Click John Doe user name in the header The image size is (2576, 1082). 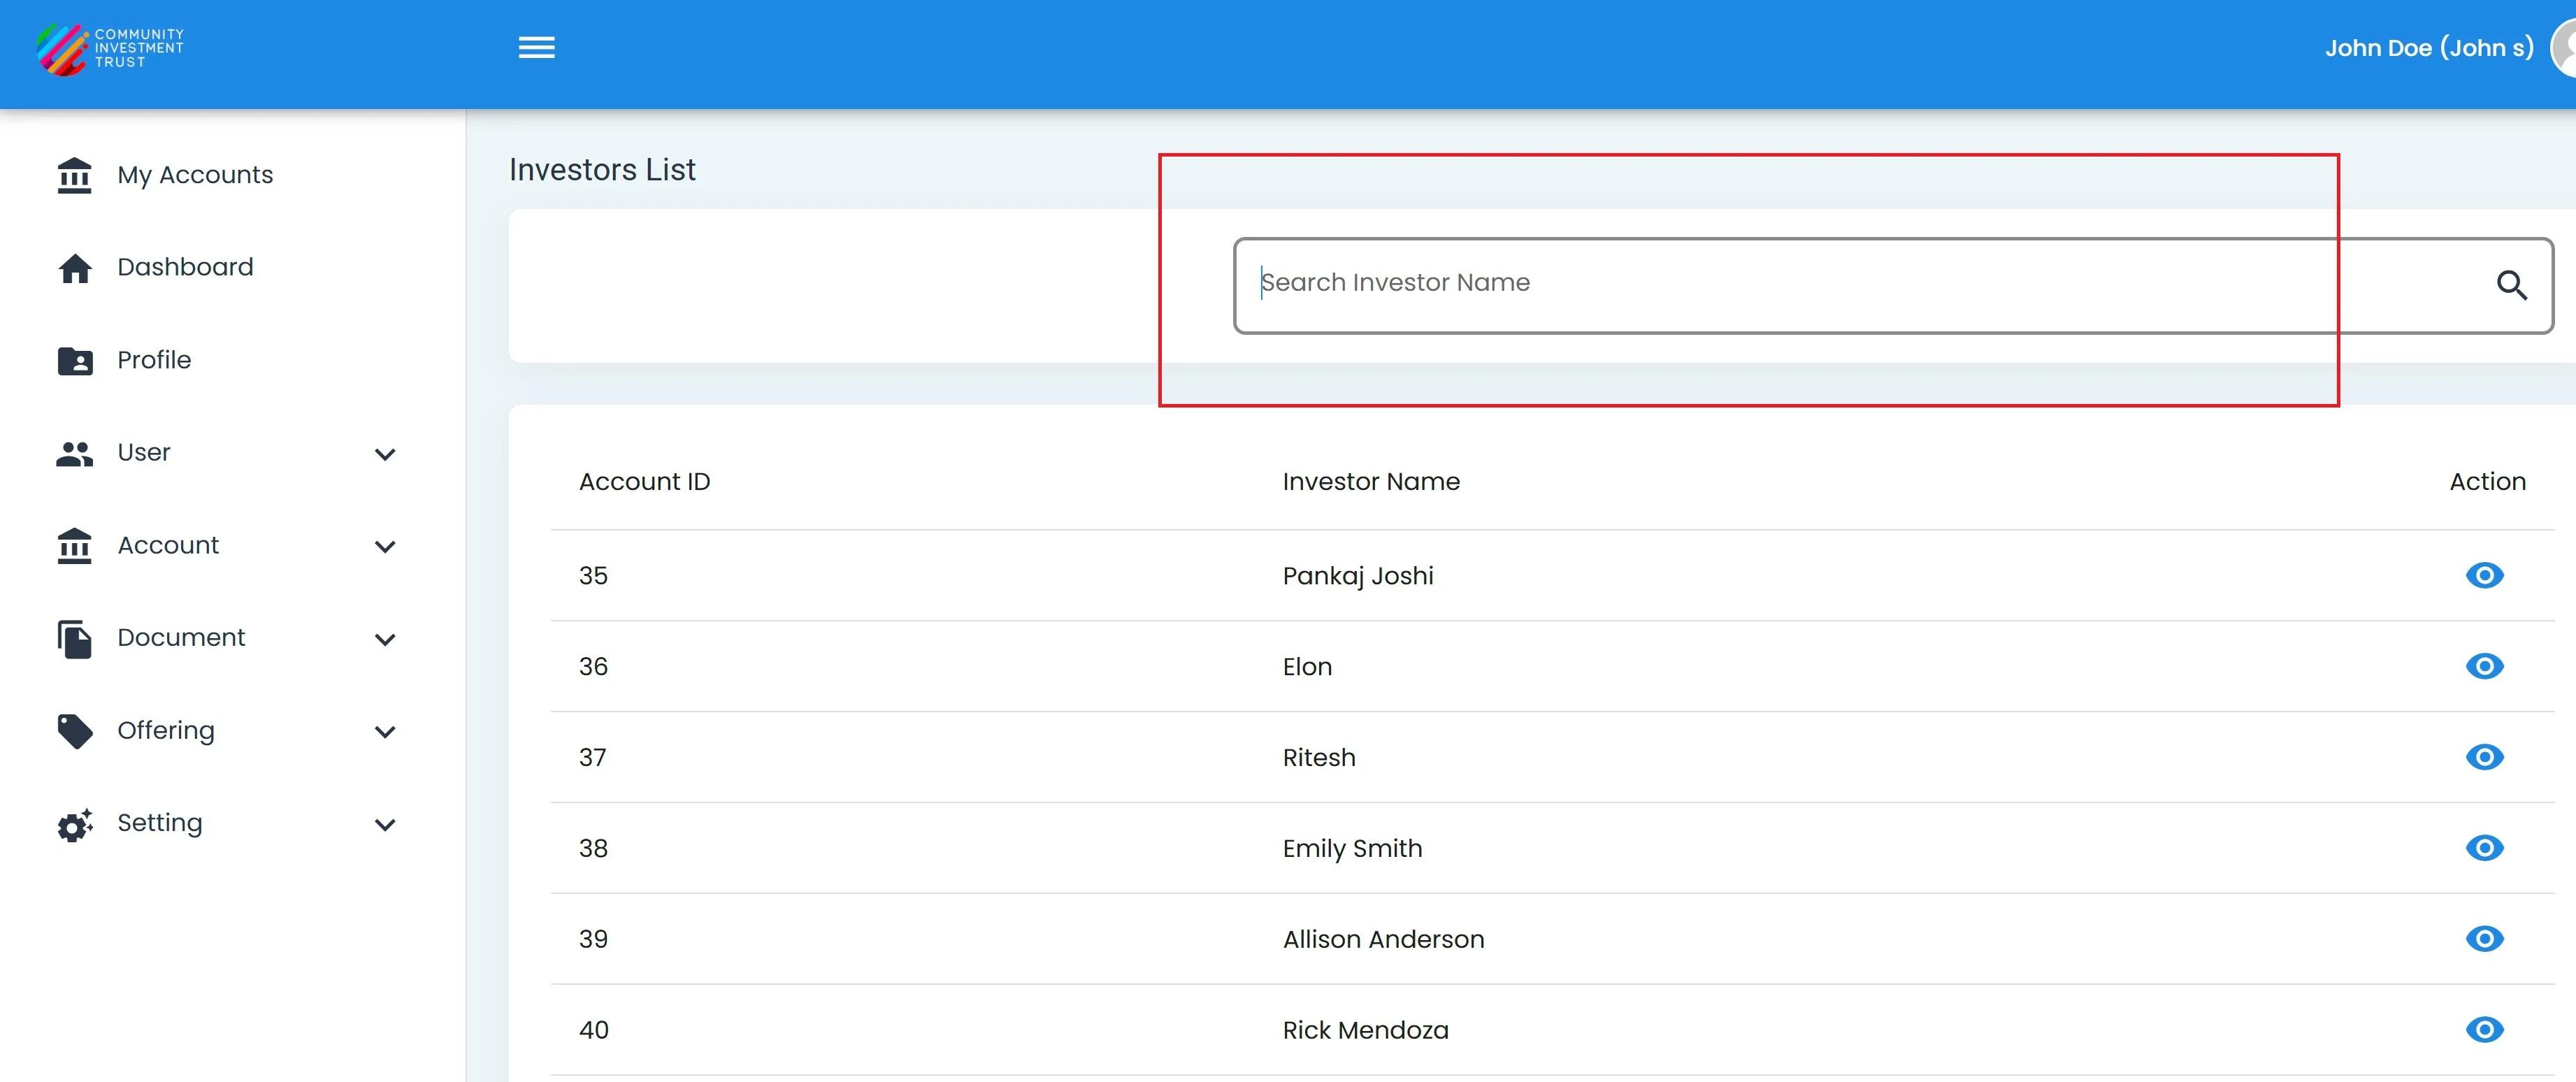point(2428,48)
